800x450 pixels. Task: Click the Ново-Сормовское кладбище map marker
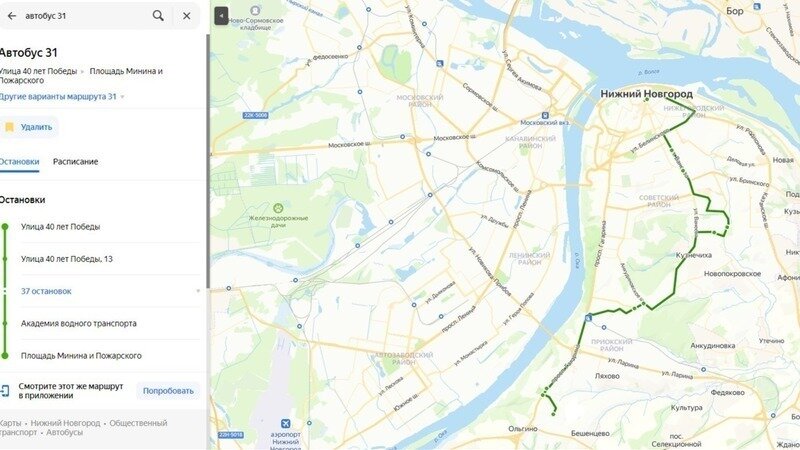pyautogui.click(x=255, y=10)
